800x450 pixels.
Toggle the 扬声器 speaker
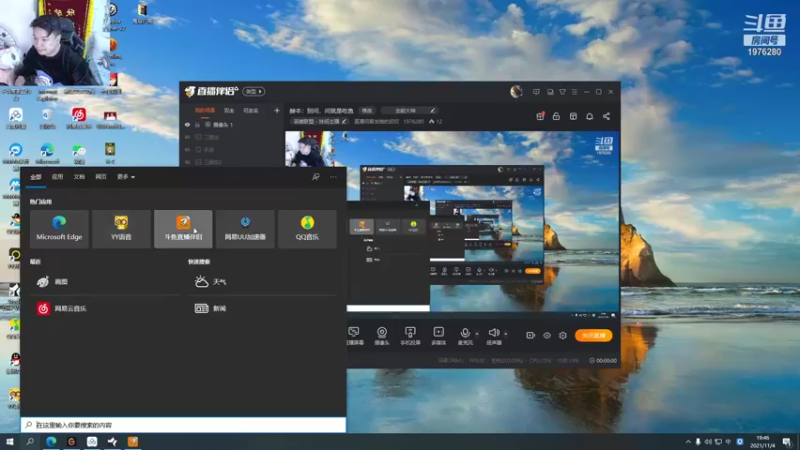(x=493, y=336)
